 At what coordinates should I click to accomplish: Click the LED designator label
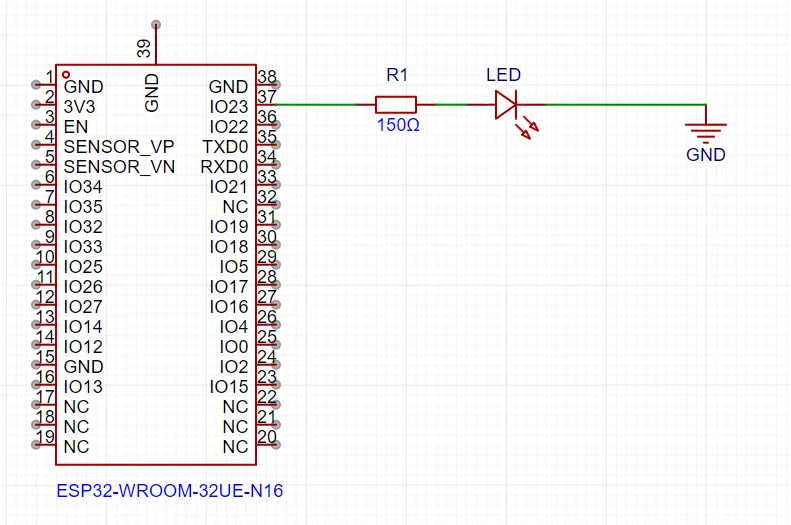tap(503, 75)
